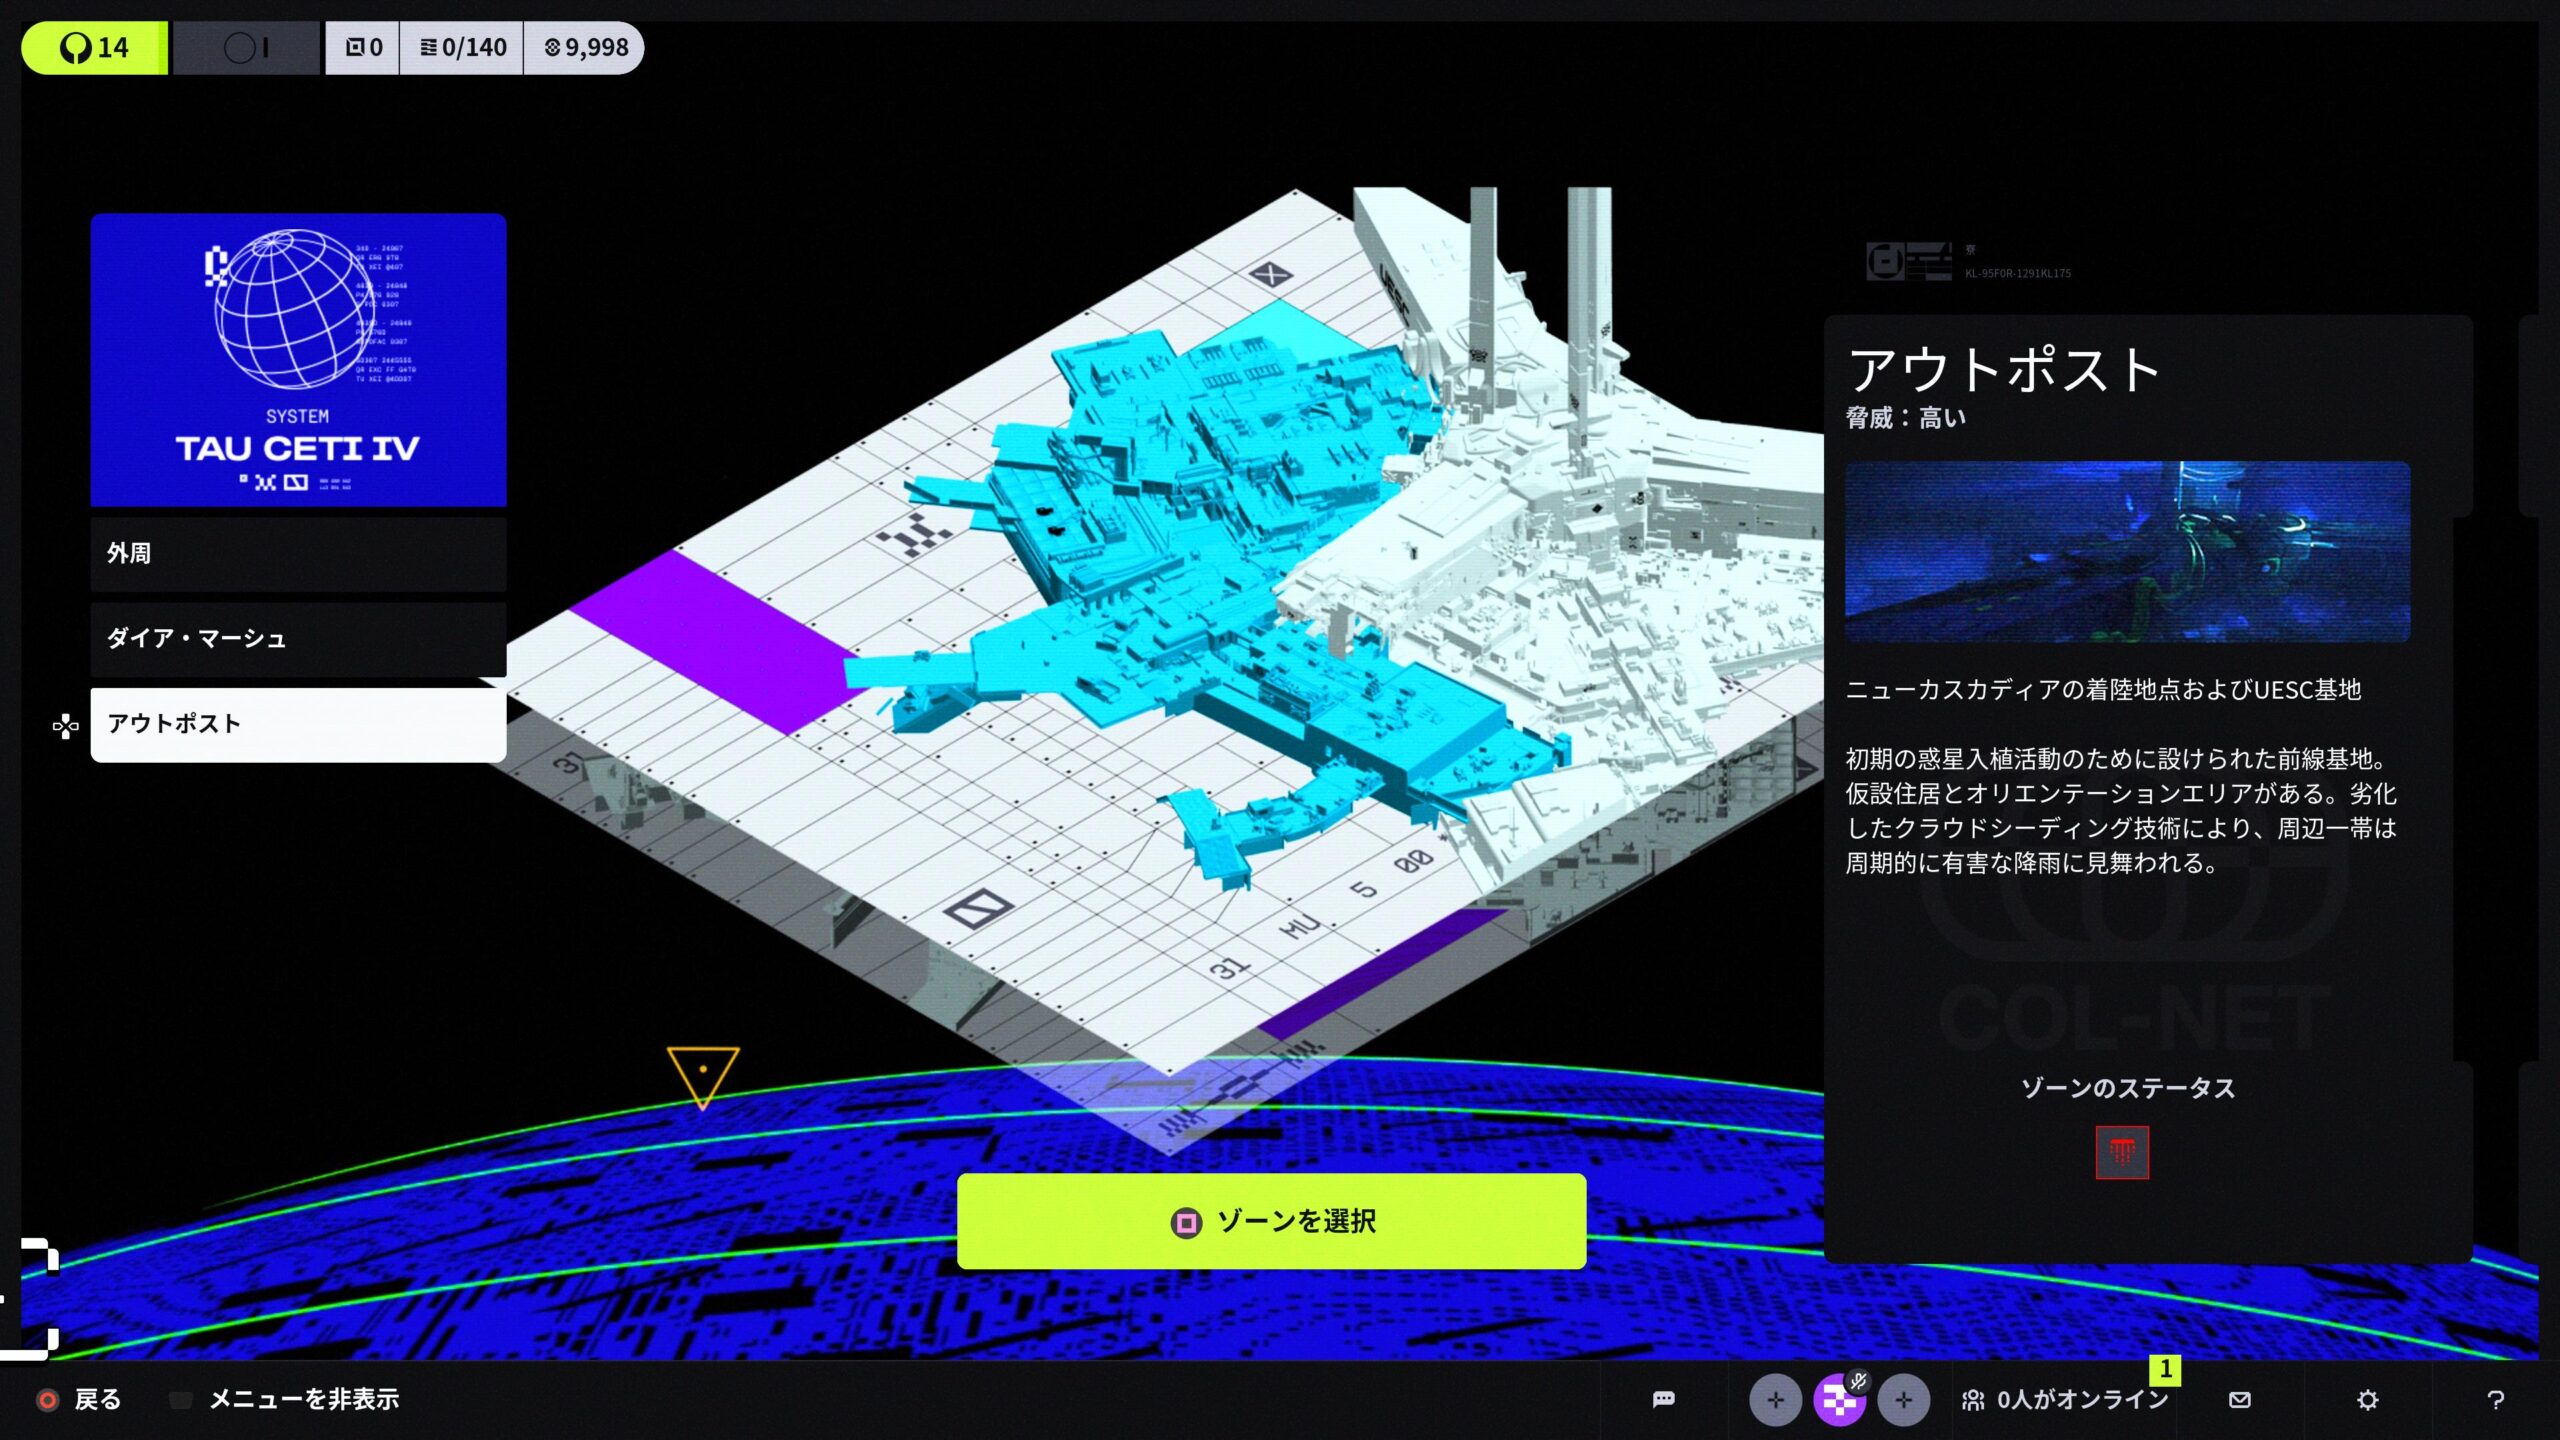The height and width of the screenshot is (1440, 2560).
Task: Select the 外周 zone
Action: (x=298, y=553)
